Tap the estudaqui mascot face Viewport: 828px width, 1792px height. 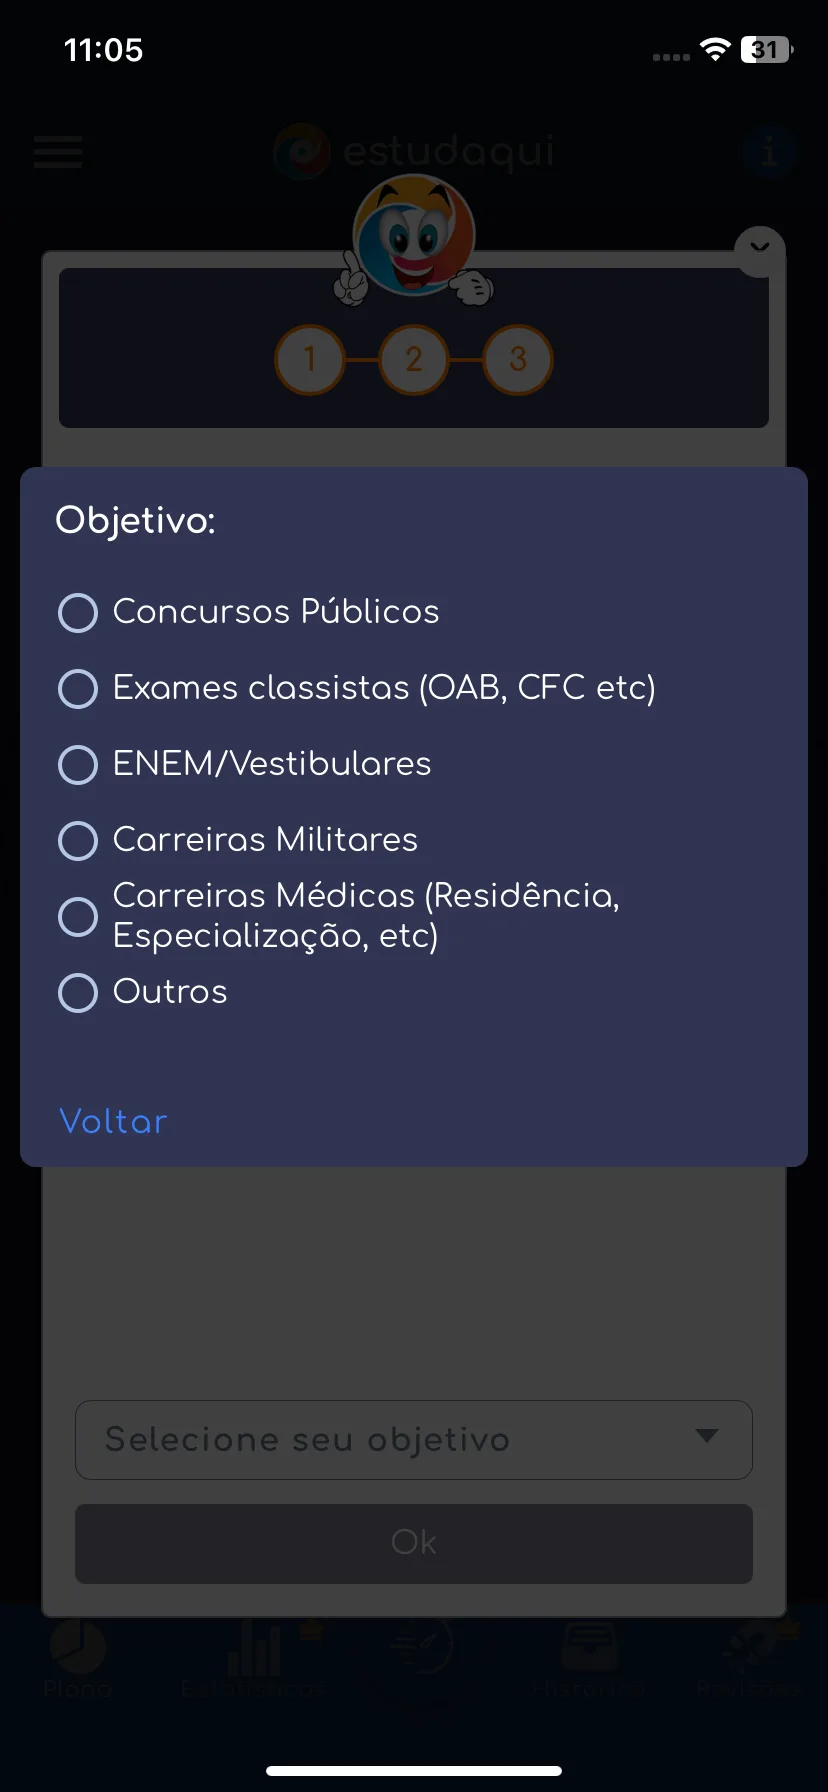pos(414,238)
